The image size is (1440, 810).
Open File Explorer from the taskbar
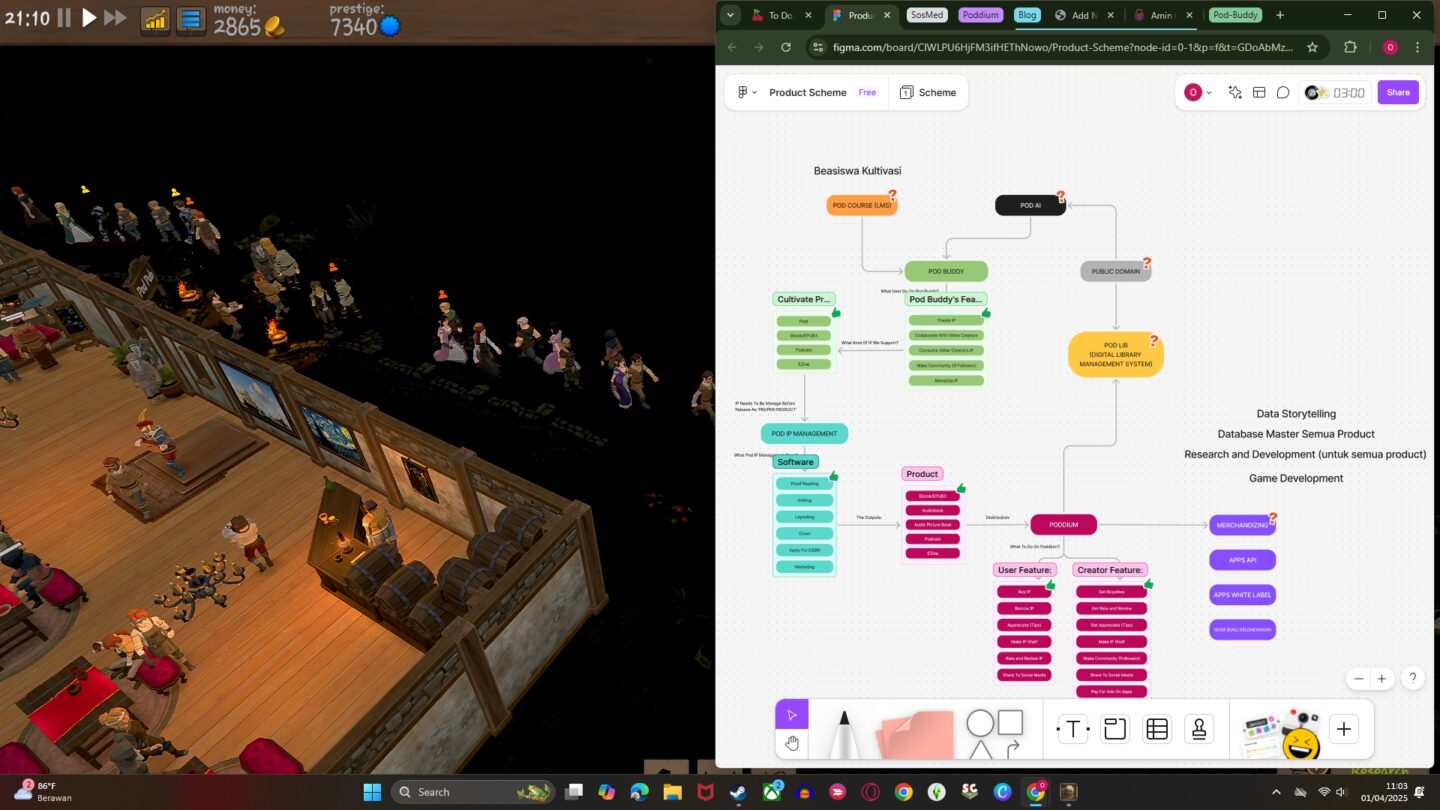672,792
